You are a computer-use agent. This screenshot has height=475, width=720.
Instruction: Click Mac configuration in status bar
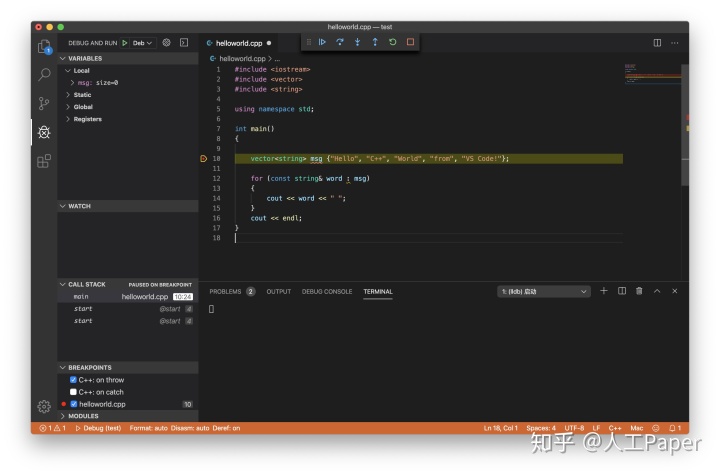(636, 428)
